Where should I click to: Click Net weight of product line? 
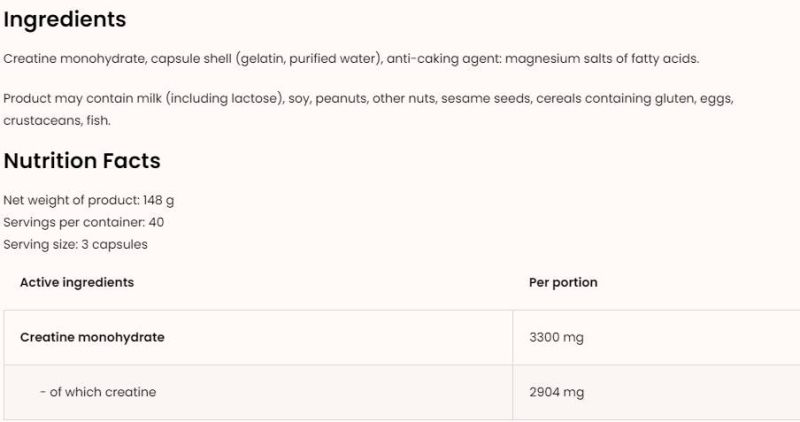89,200
